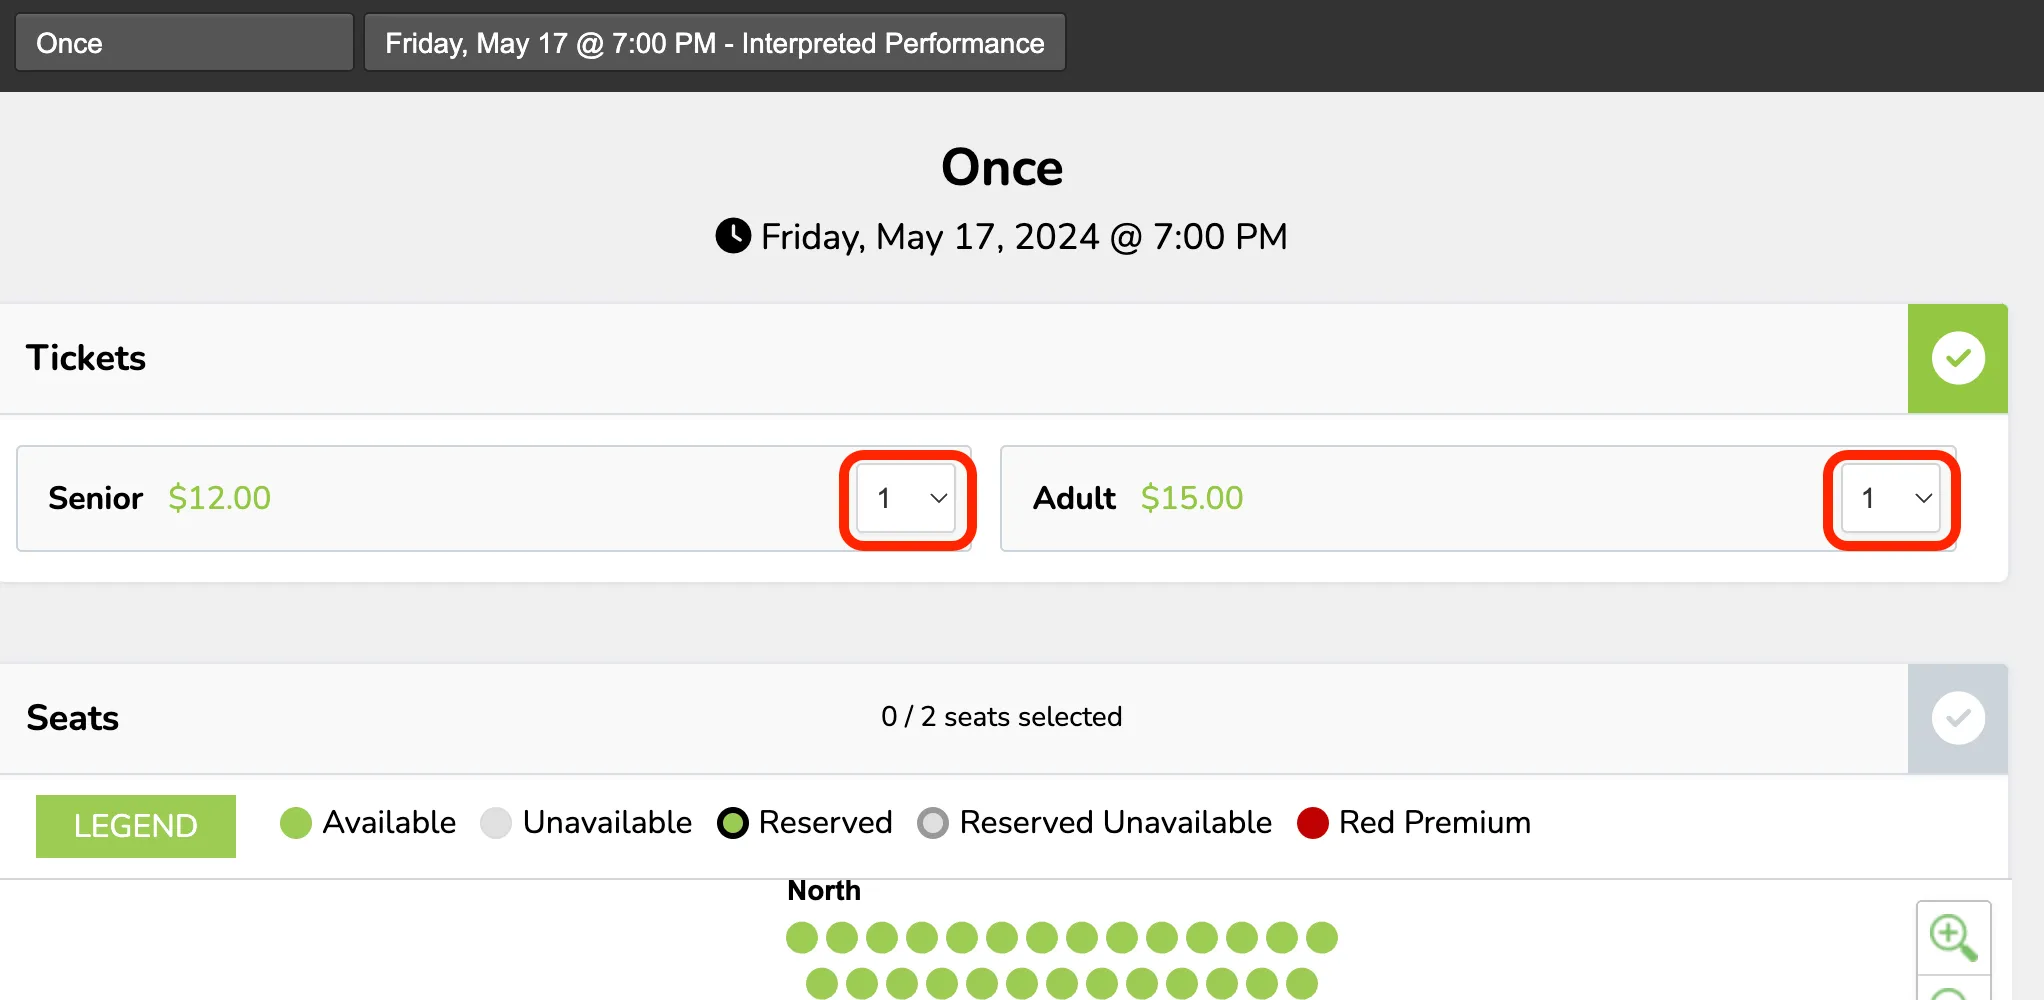This screenshot has height=1000, width=2044.
Task: Select first seat in North second row
Action: [822, 983]
